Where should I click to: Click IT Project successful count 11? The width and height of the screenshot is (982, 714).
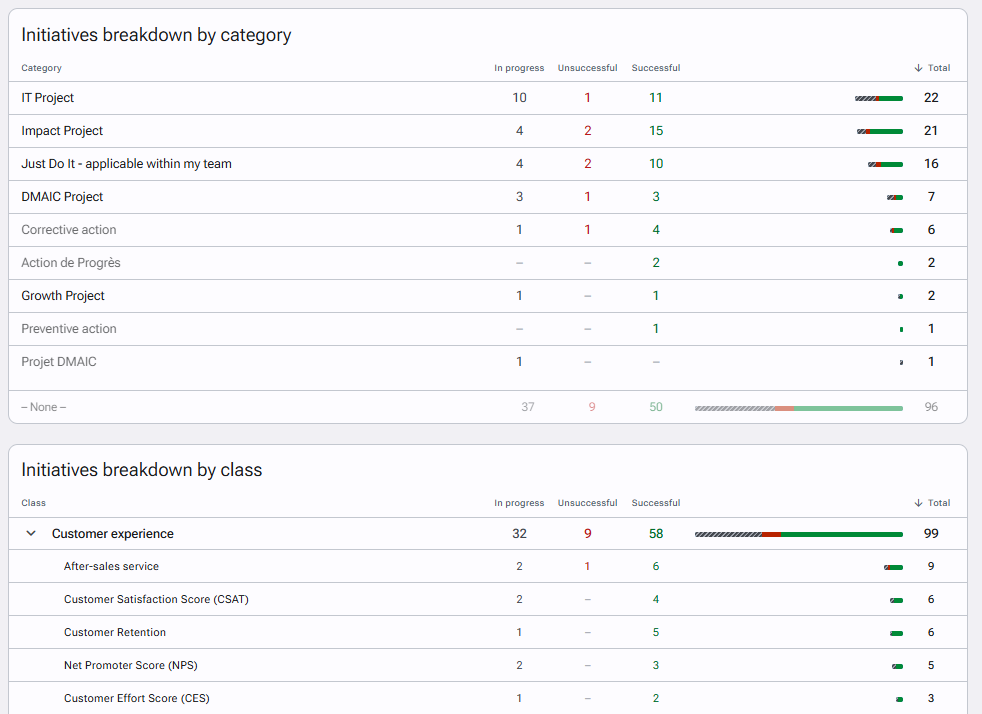pos(656,98)
